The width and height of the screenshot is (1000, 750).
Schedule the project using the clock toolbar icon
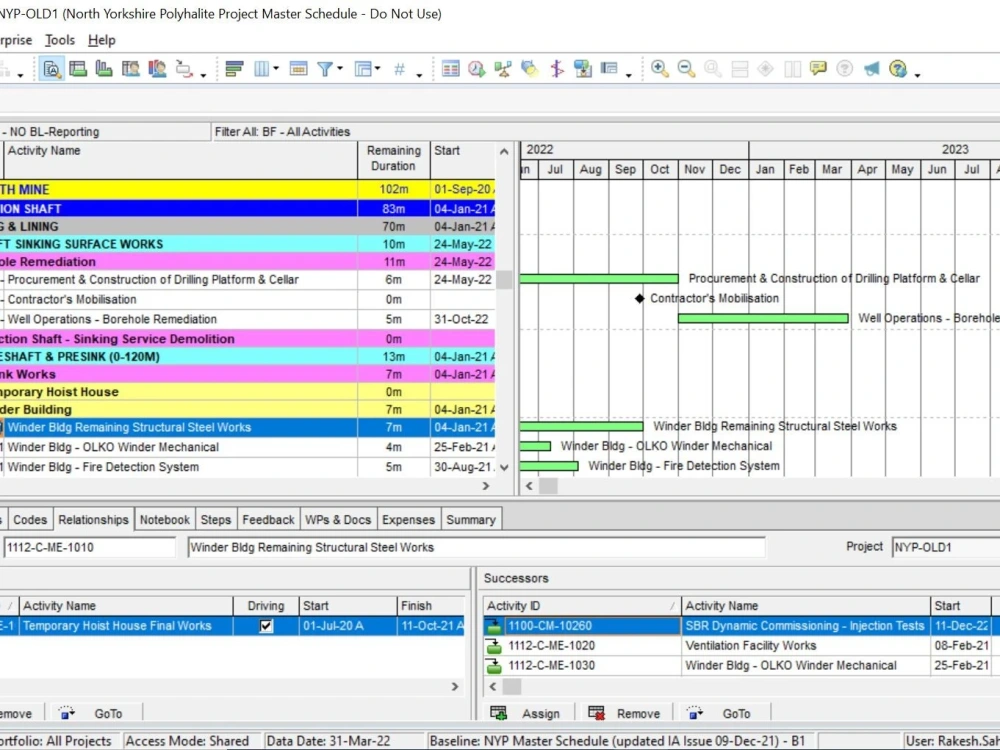[x=475, y=69]
